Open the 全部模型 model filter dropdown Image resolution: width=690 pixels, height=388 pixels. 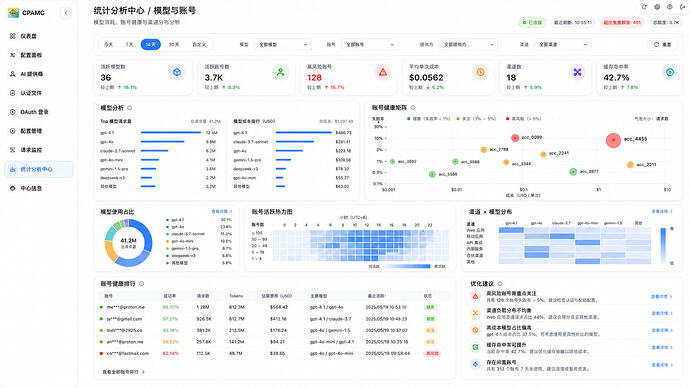pyautogui.click(x=283, y=44)
